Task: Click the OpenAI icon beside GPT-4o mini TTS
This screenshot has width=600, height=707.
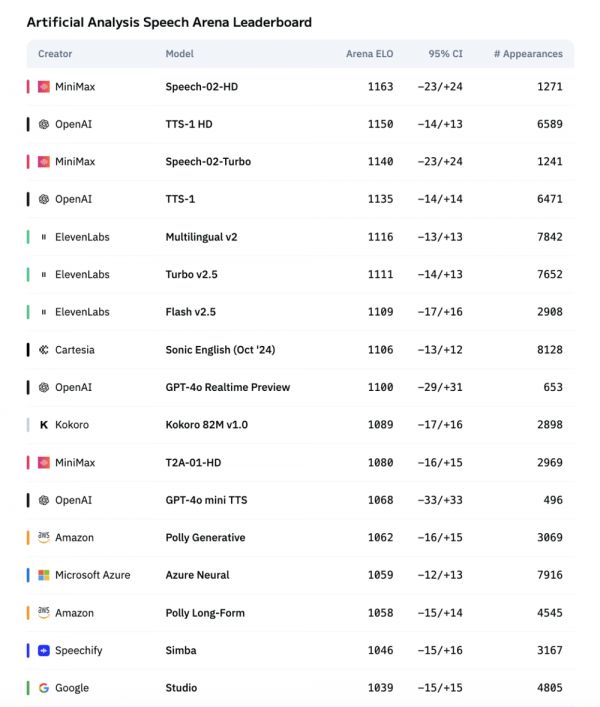Action: tap(44, 500)
